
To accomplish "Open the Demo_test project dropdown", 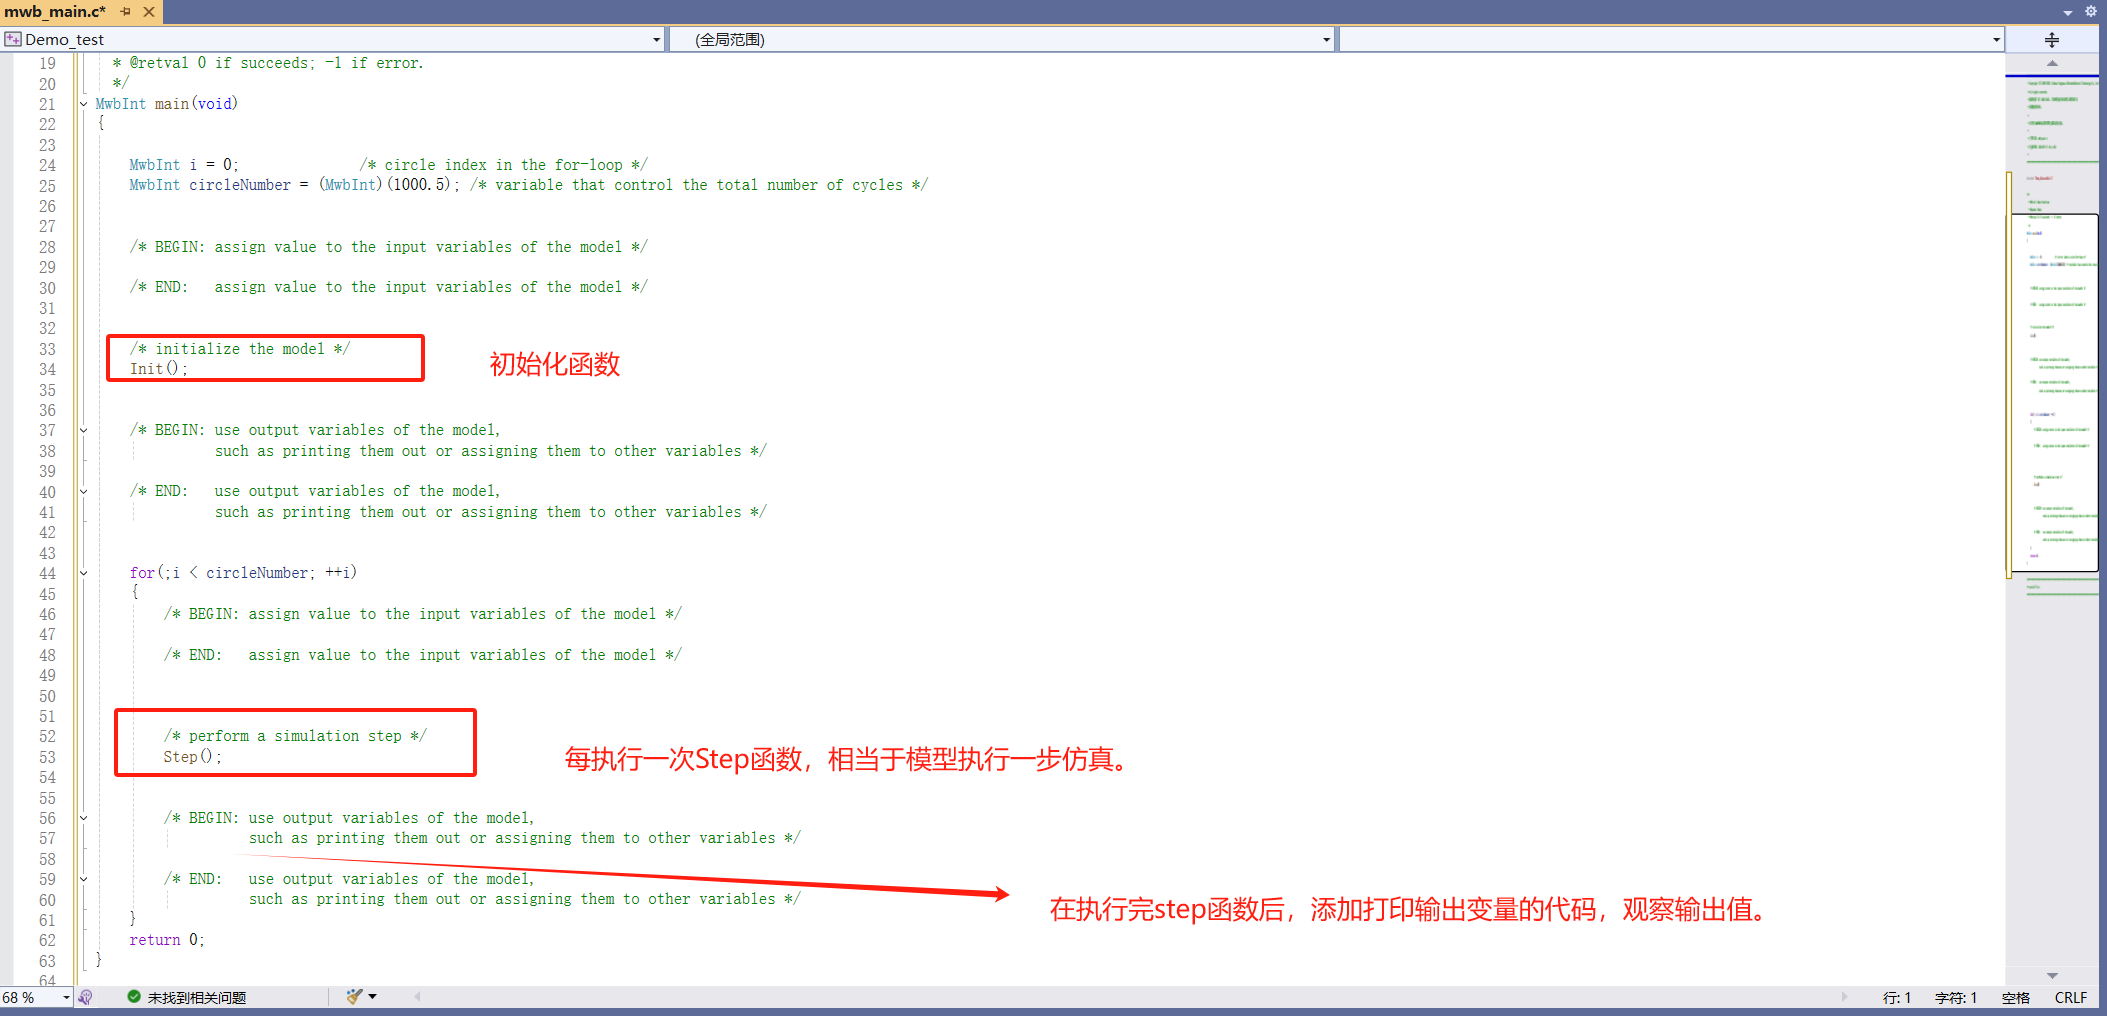I will point(656,39).
